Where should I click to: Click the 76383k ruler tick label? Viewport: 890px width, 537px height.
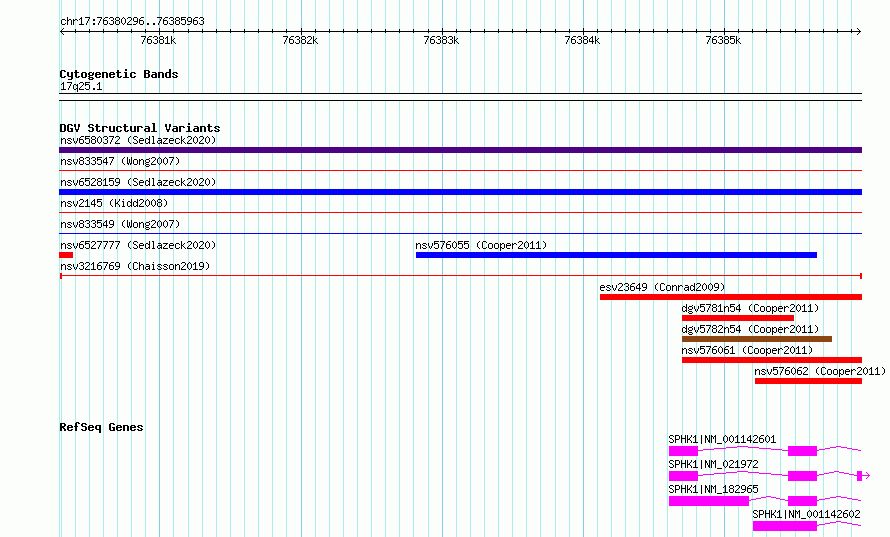pyautogui.click(x=441, y=40)
